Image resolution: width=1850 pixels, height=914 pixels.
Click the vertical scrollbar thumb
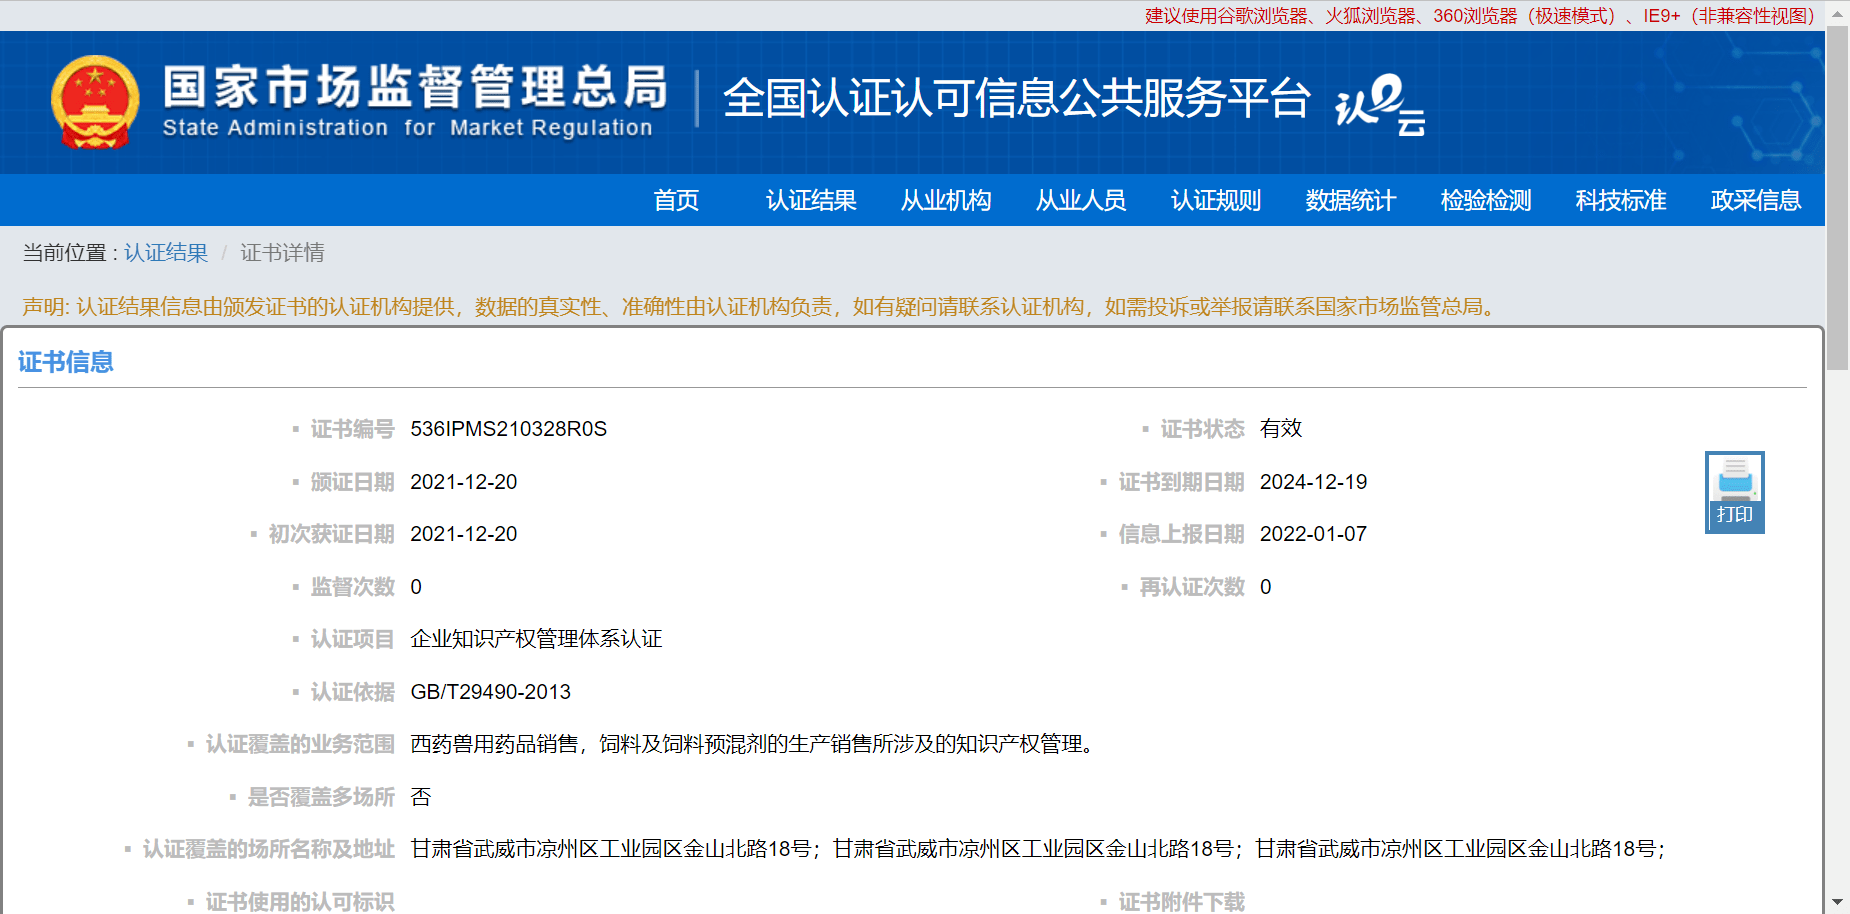pyautogui.click(x=1837, y=200)
